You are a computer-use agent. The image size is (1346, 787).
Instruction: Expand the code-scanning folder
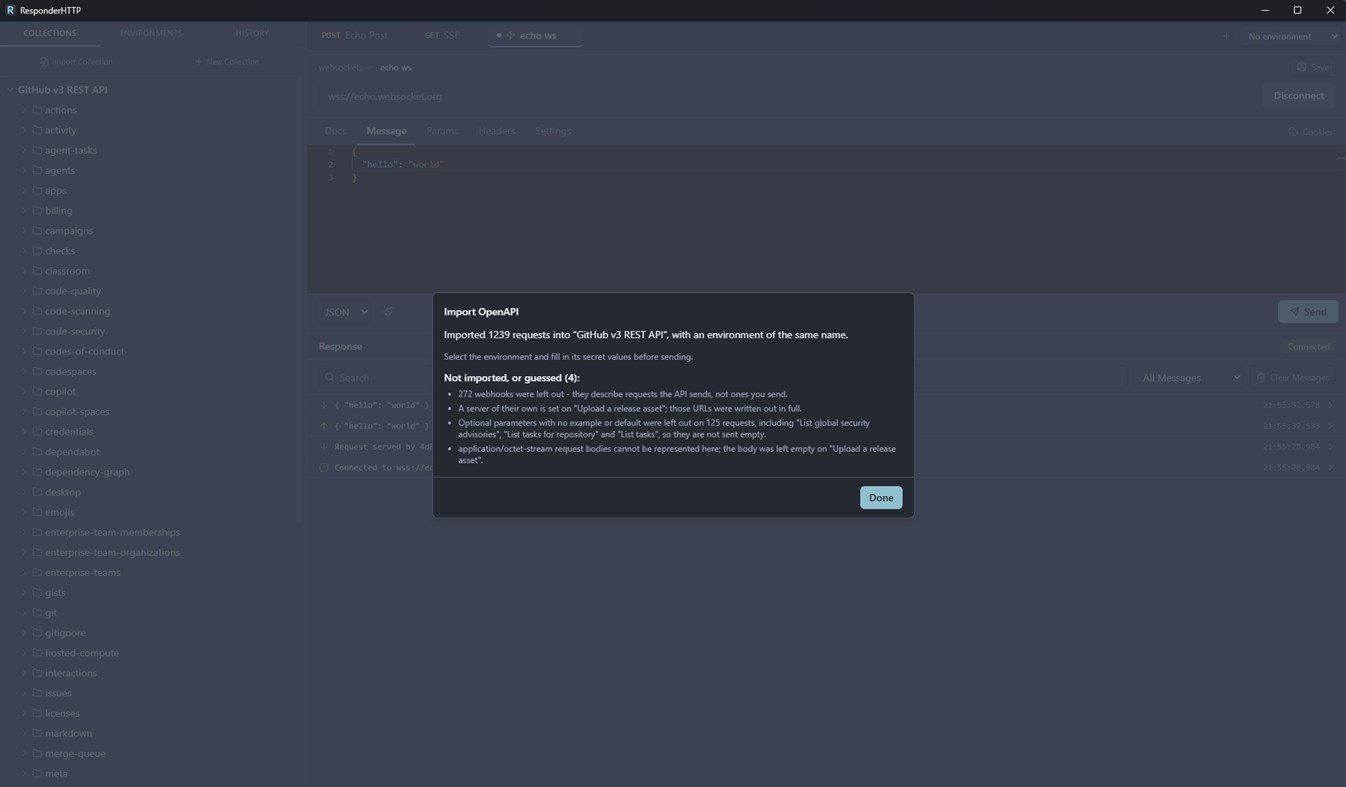pyautogui.click(x=24, y=311)
